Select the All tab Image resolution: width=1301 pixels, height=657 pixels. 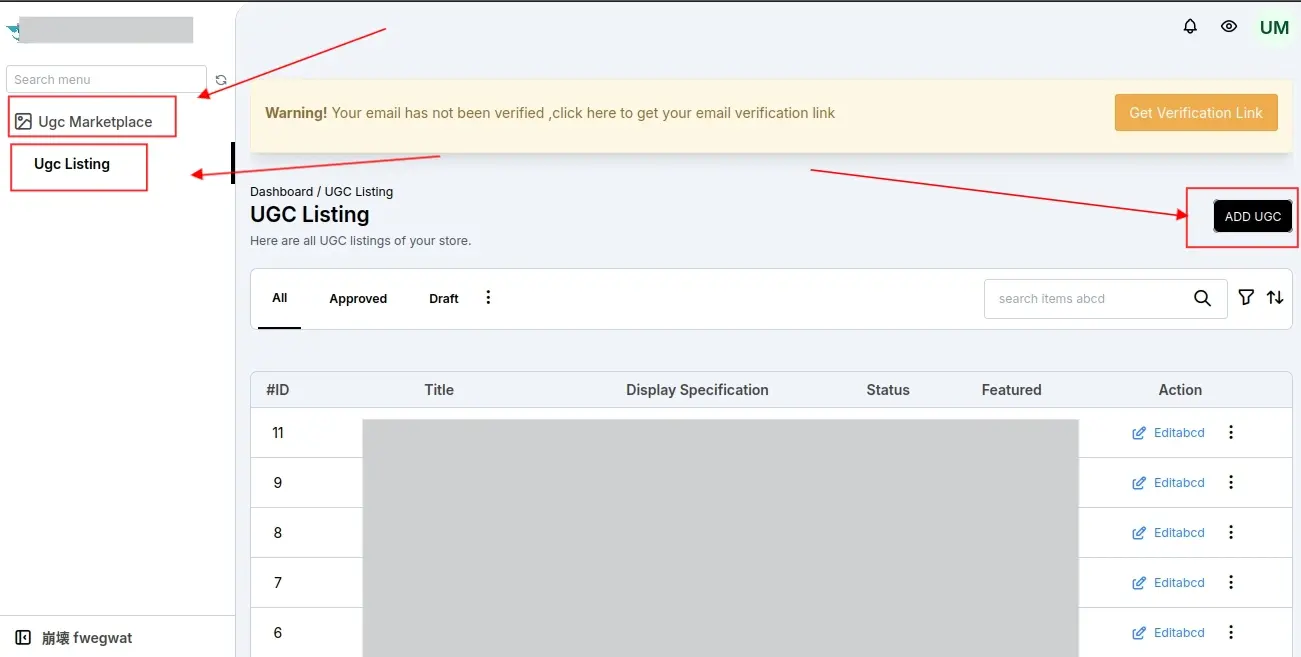tap(280, 298)
